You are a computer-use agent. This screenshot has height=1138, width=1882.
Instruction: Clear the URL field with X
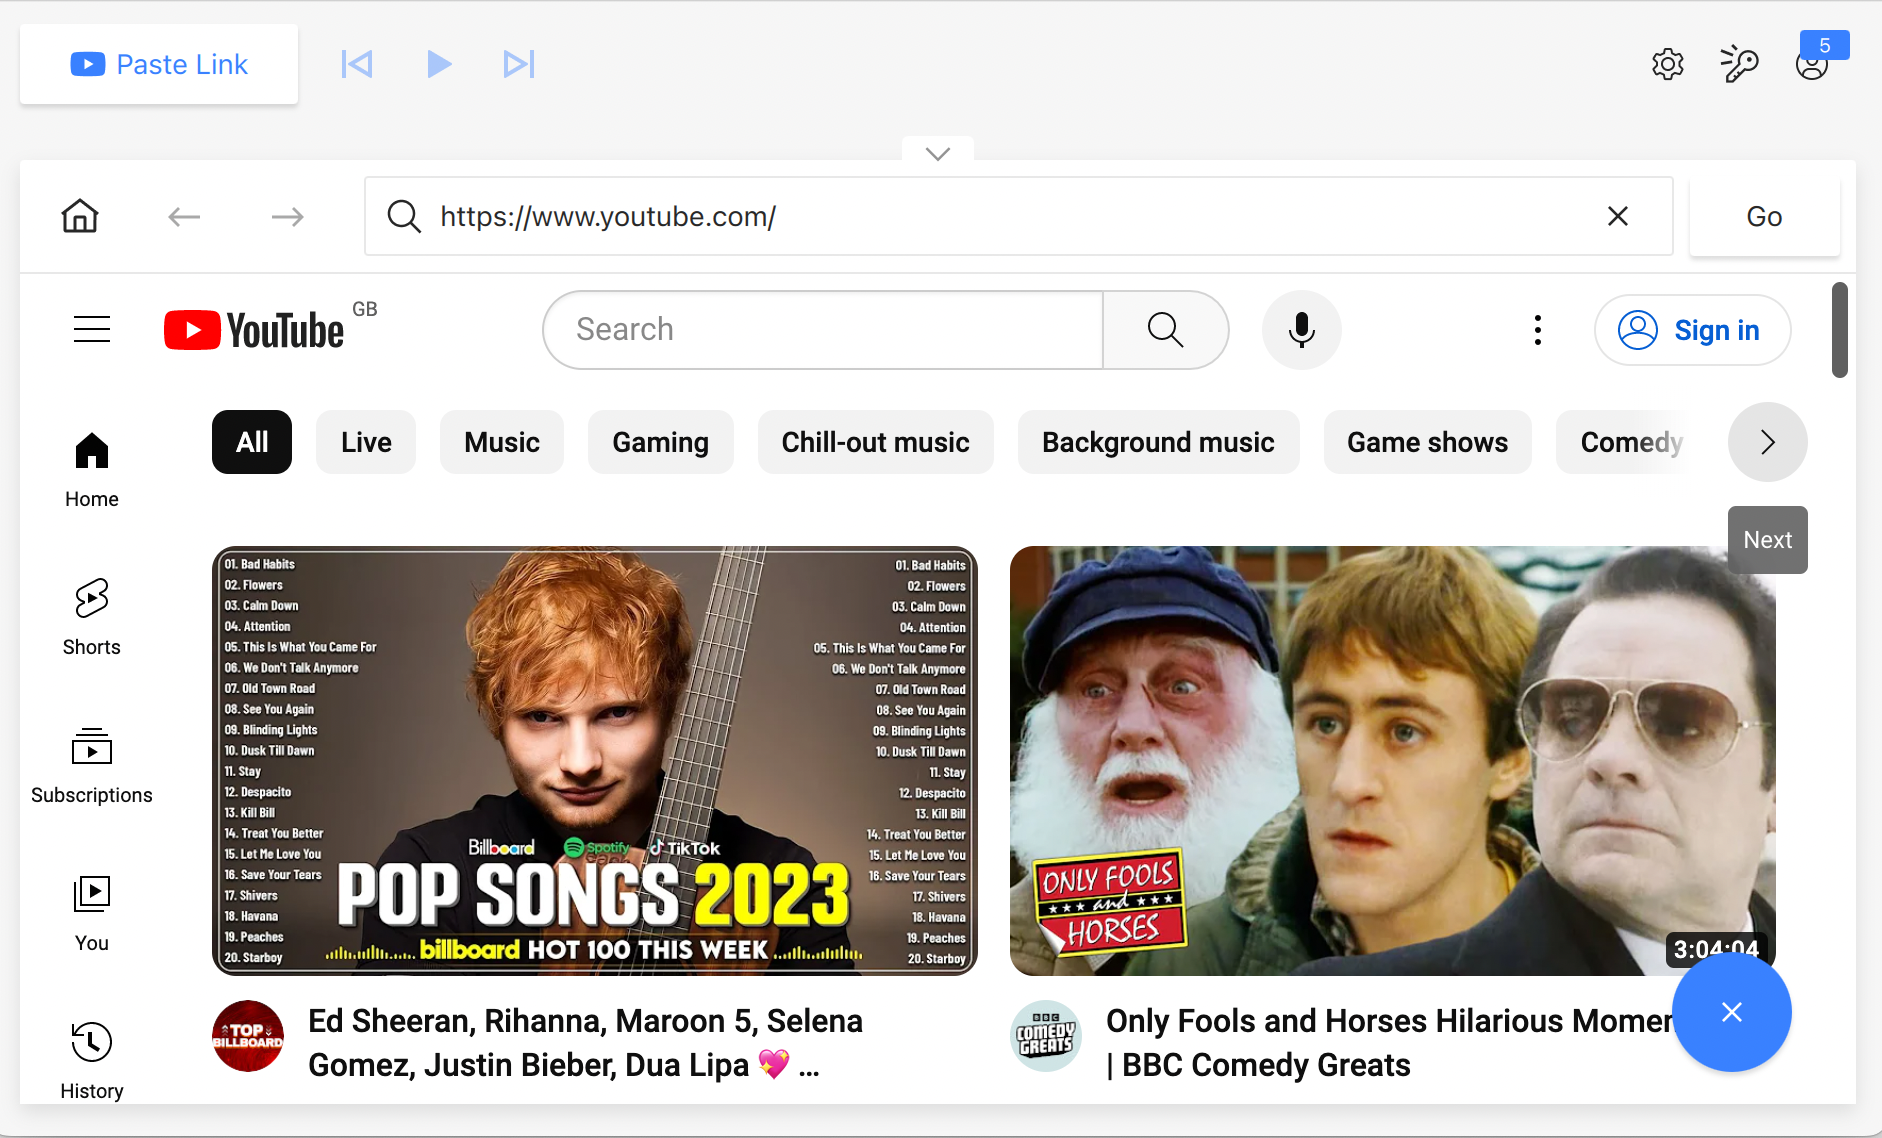coord(1618,216)
